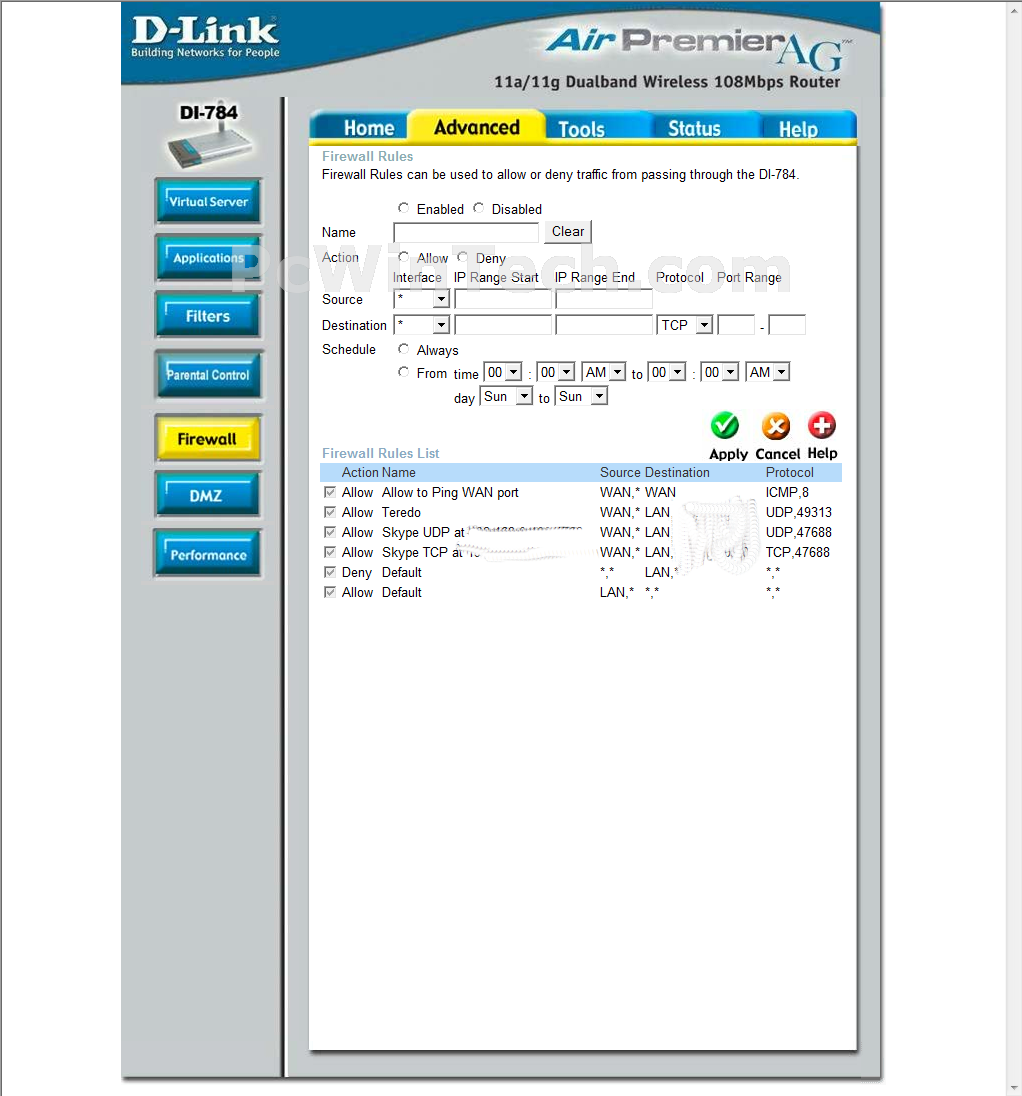Select the Deny action radio button

click(462, 257)
